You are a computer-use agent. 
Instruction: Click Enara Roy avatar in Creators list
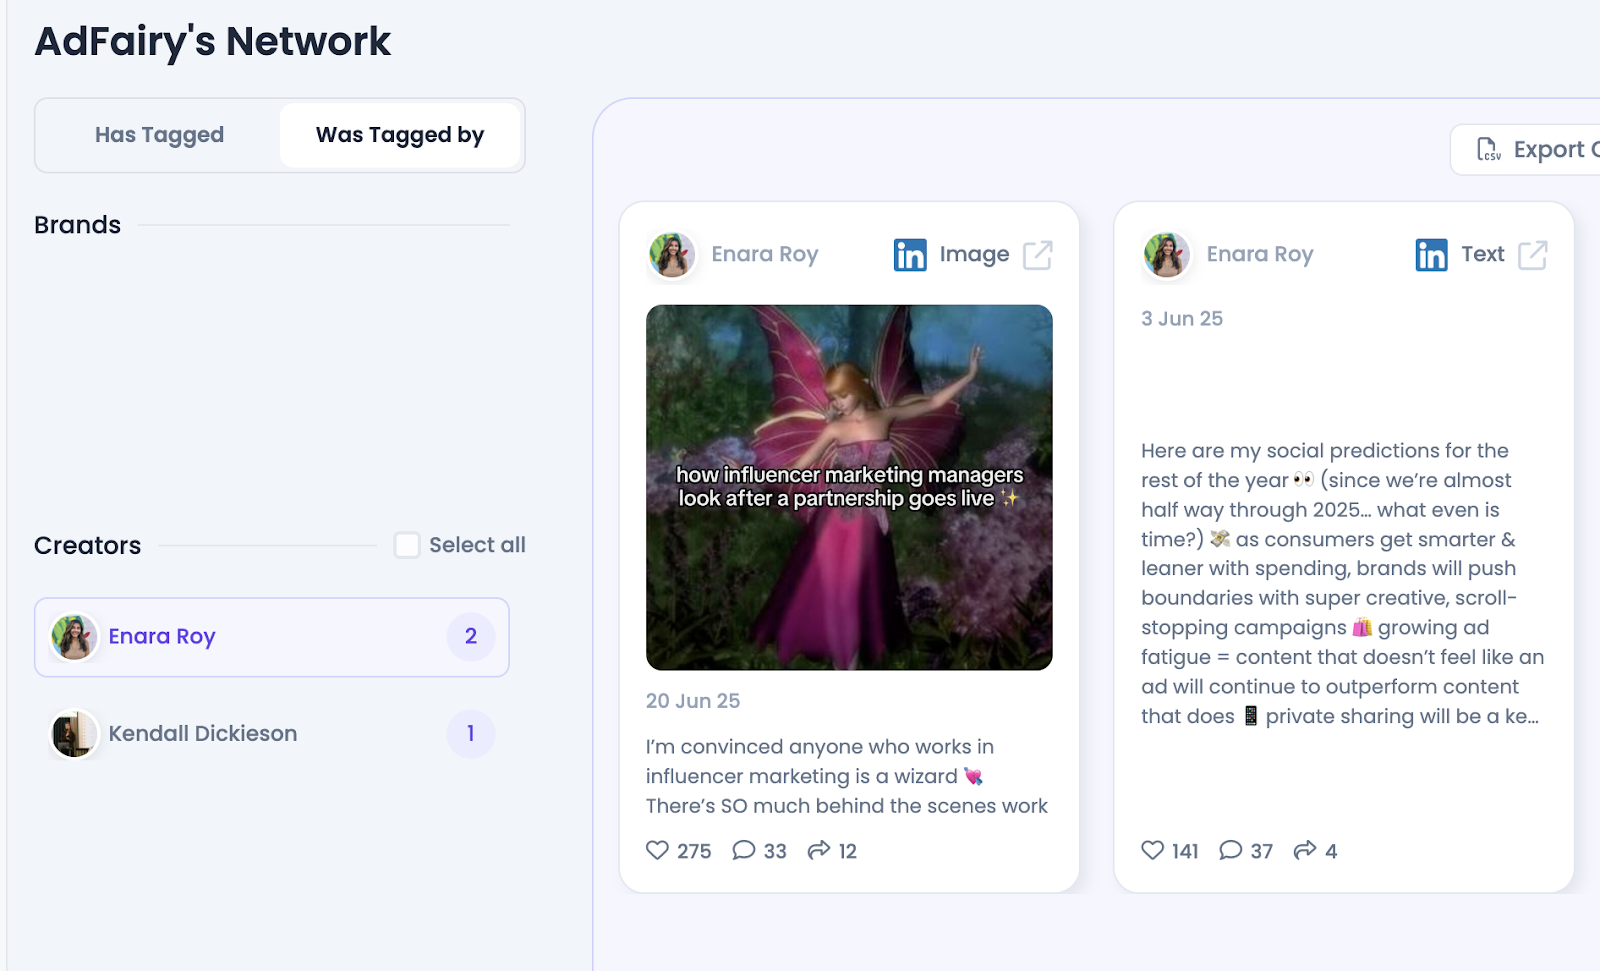pos(74,637)
